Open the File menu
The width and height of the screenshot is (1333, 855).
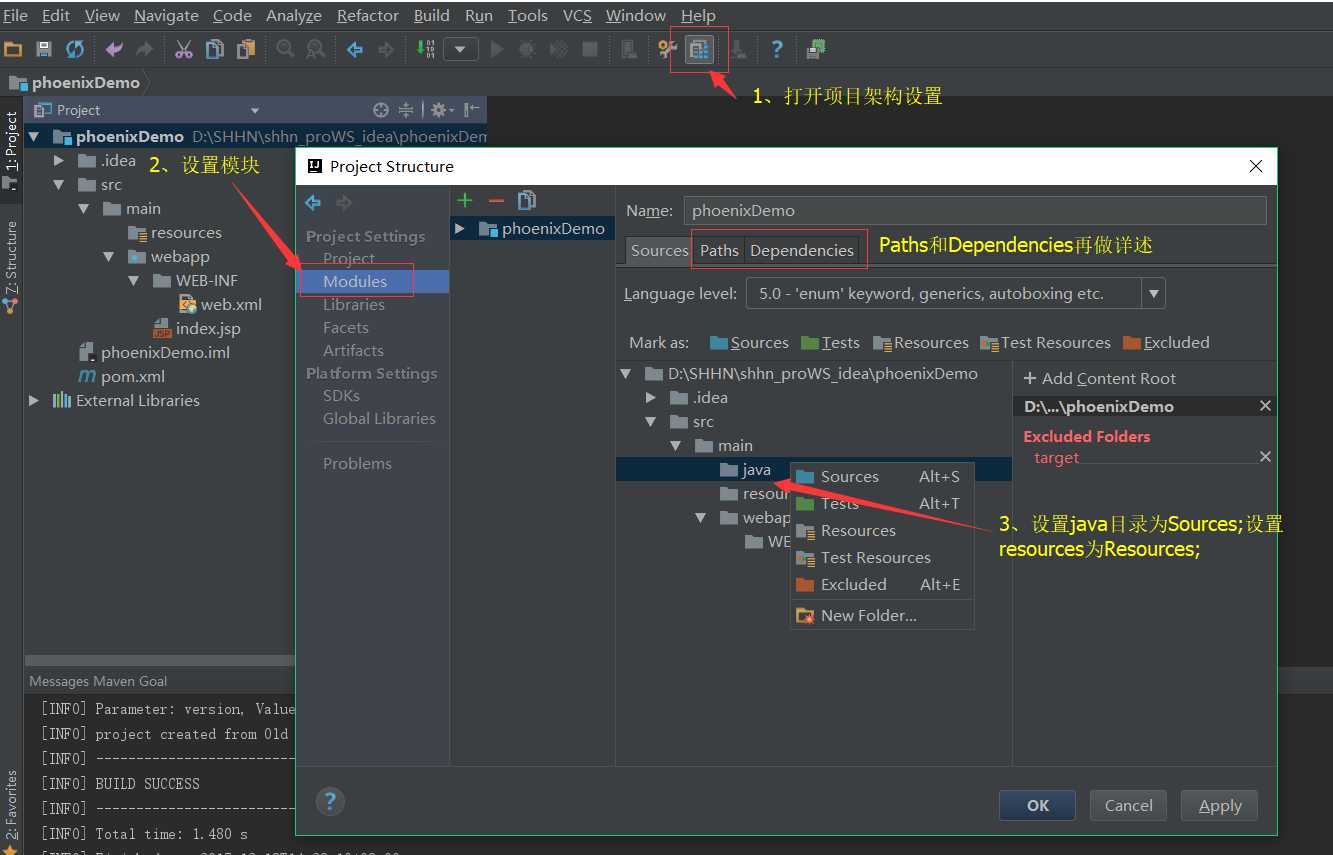click(x=16, y=16)
